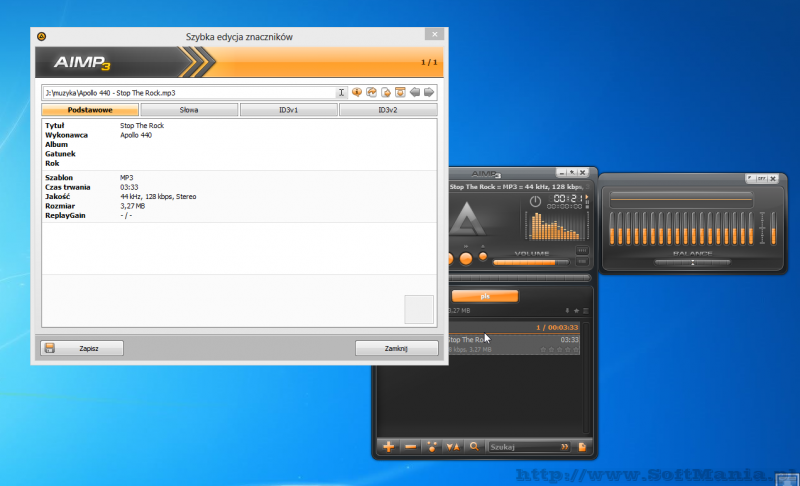Select the 'pls' playlist tab
Screen dimensions: 800x486
coord(485,296)
